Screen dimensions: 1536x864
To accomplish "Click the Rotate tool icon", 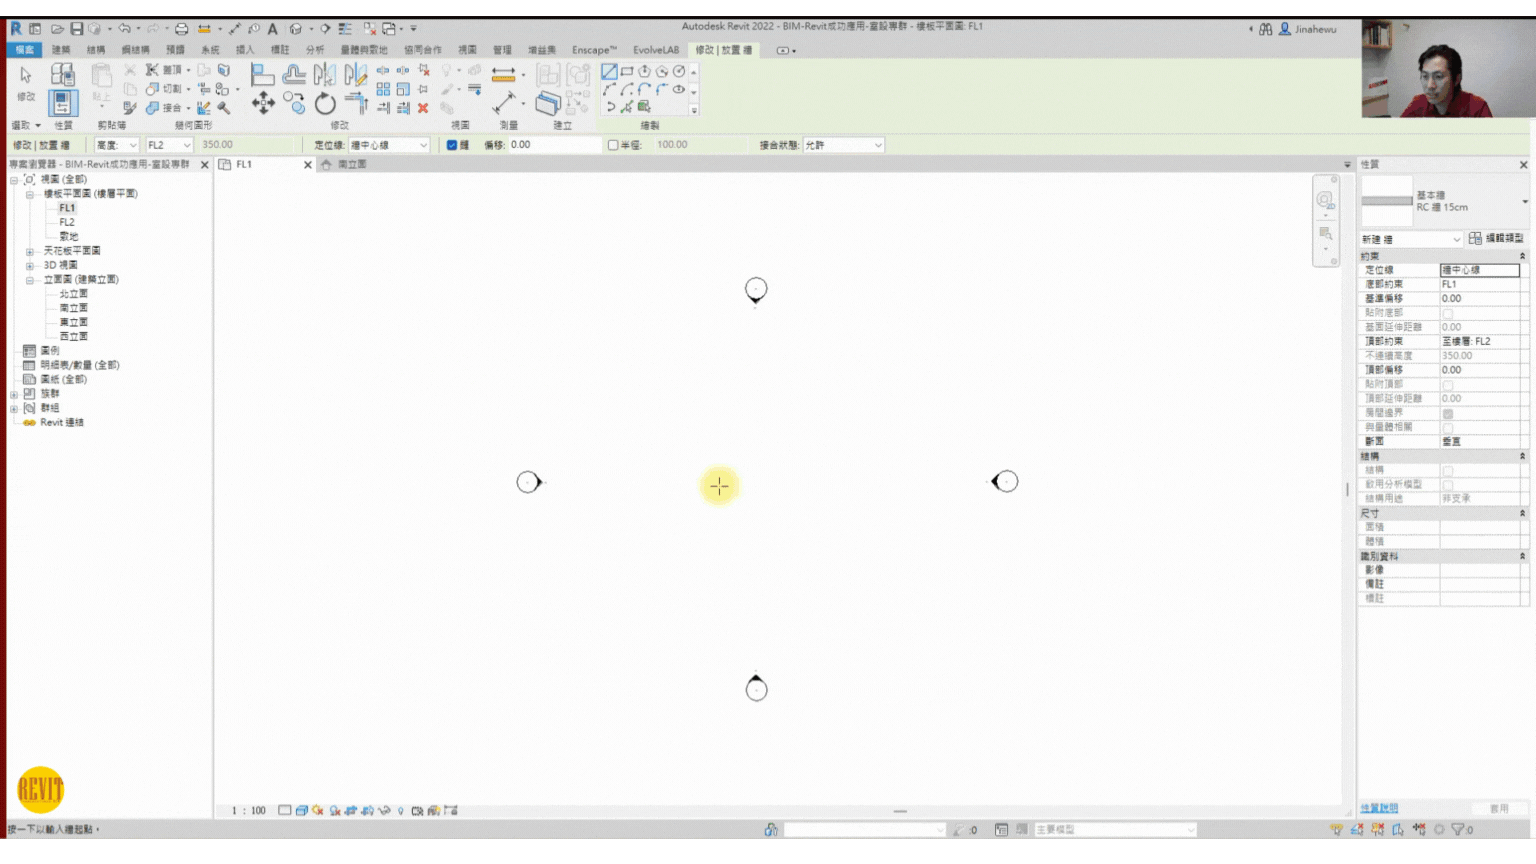I will [325, 103].
